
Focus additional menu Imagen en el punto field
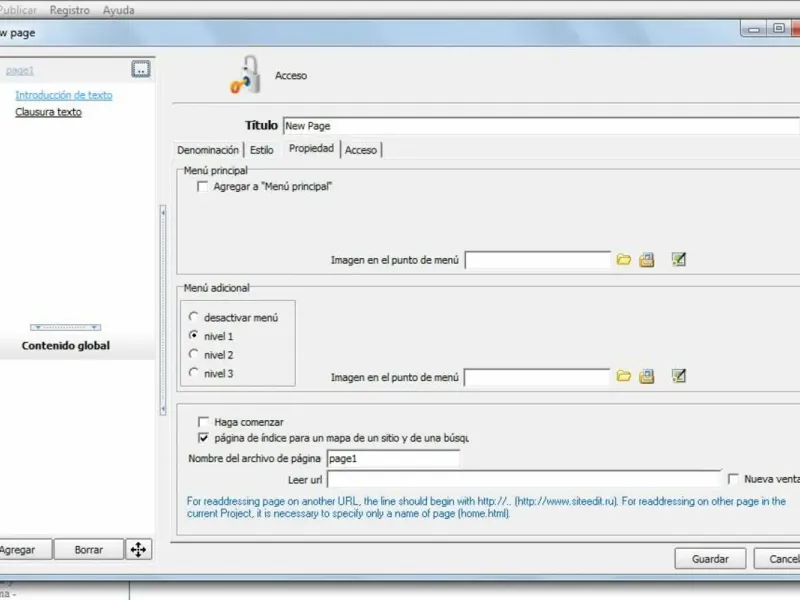[x=537, y=377]
